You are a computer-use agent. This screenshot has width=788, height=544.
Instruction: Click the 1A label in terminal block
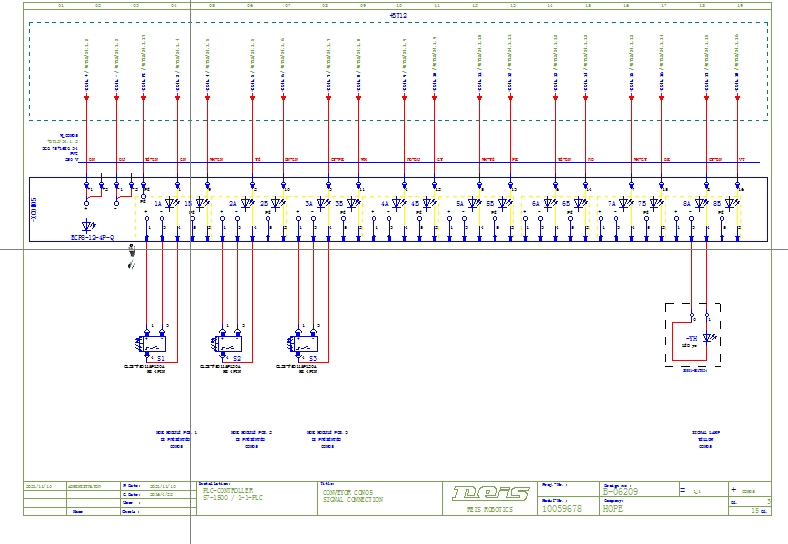pyautogui.click(x=158, y=204)
